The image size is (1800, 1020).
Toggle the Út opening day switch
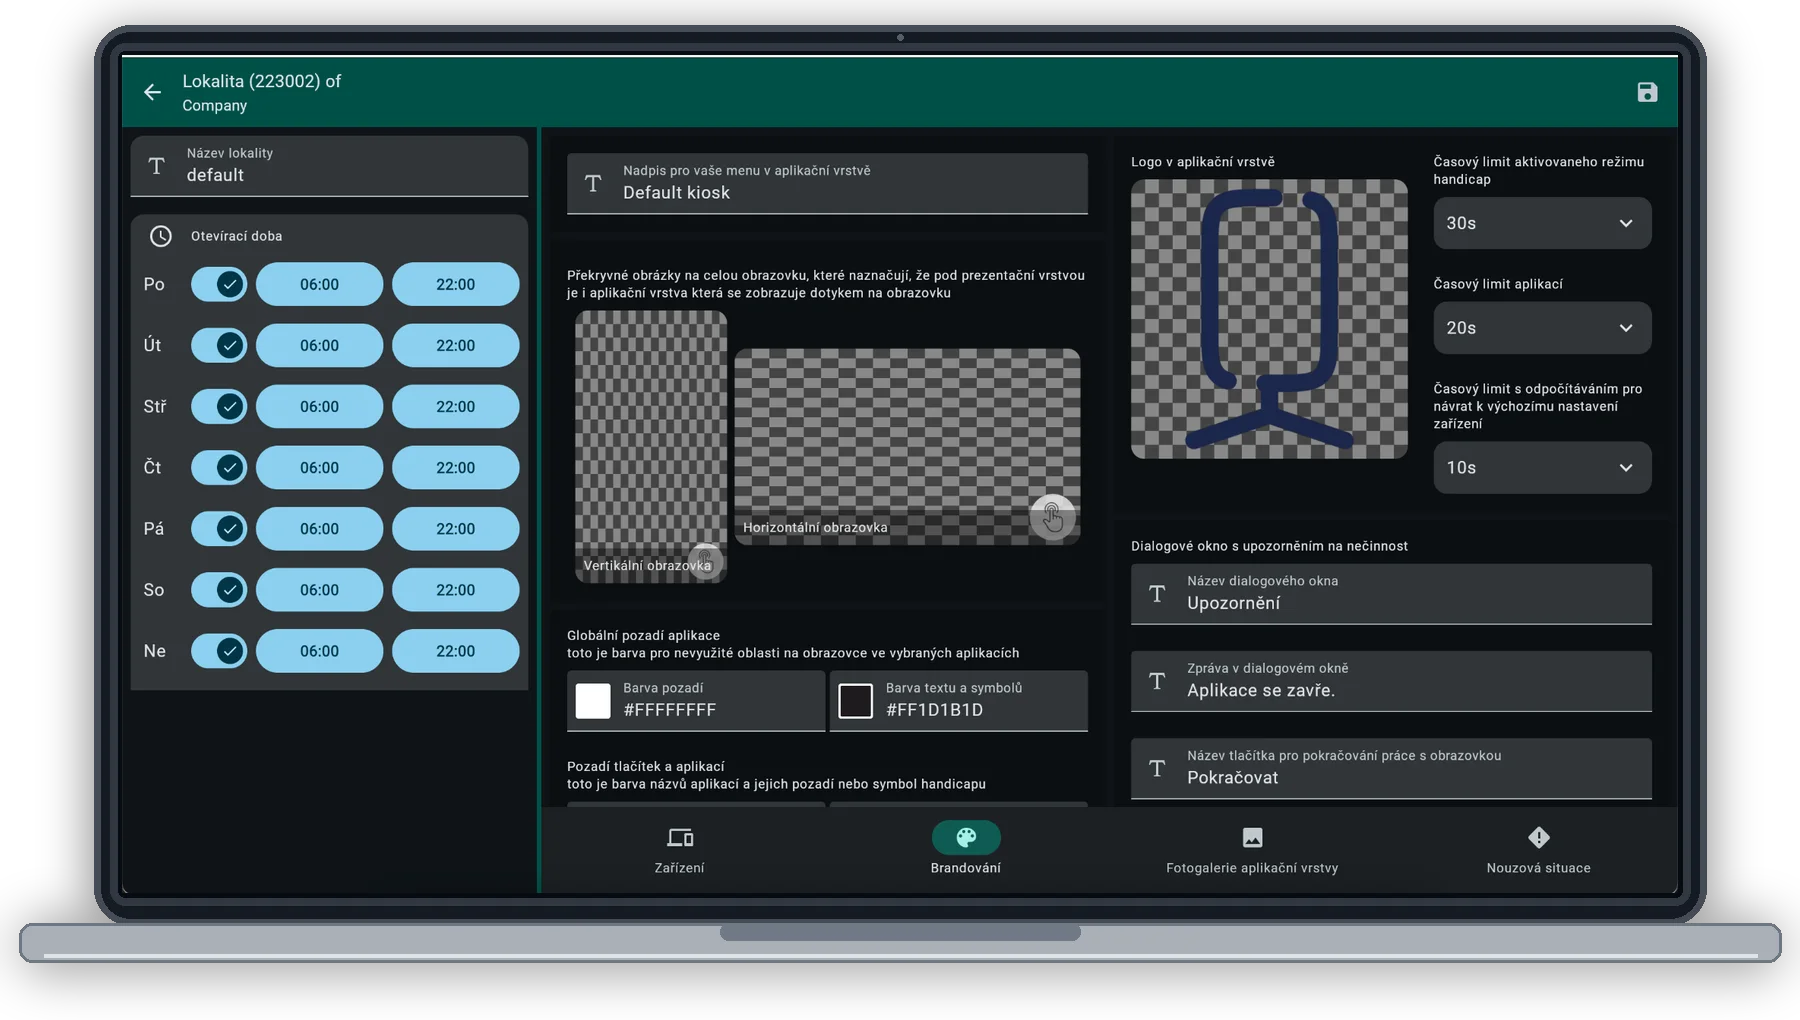pos(219,345)
